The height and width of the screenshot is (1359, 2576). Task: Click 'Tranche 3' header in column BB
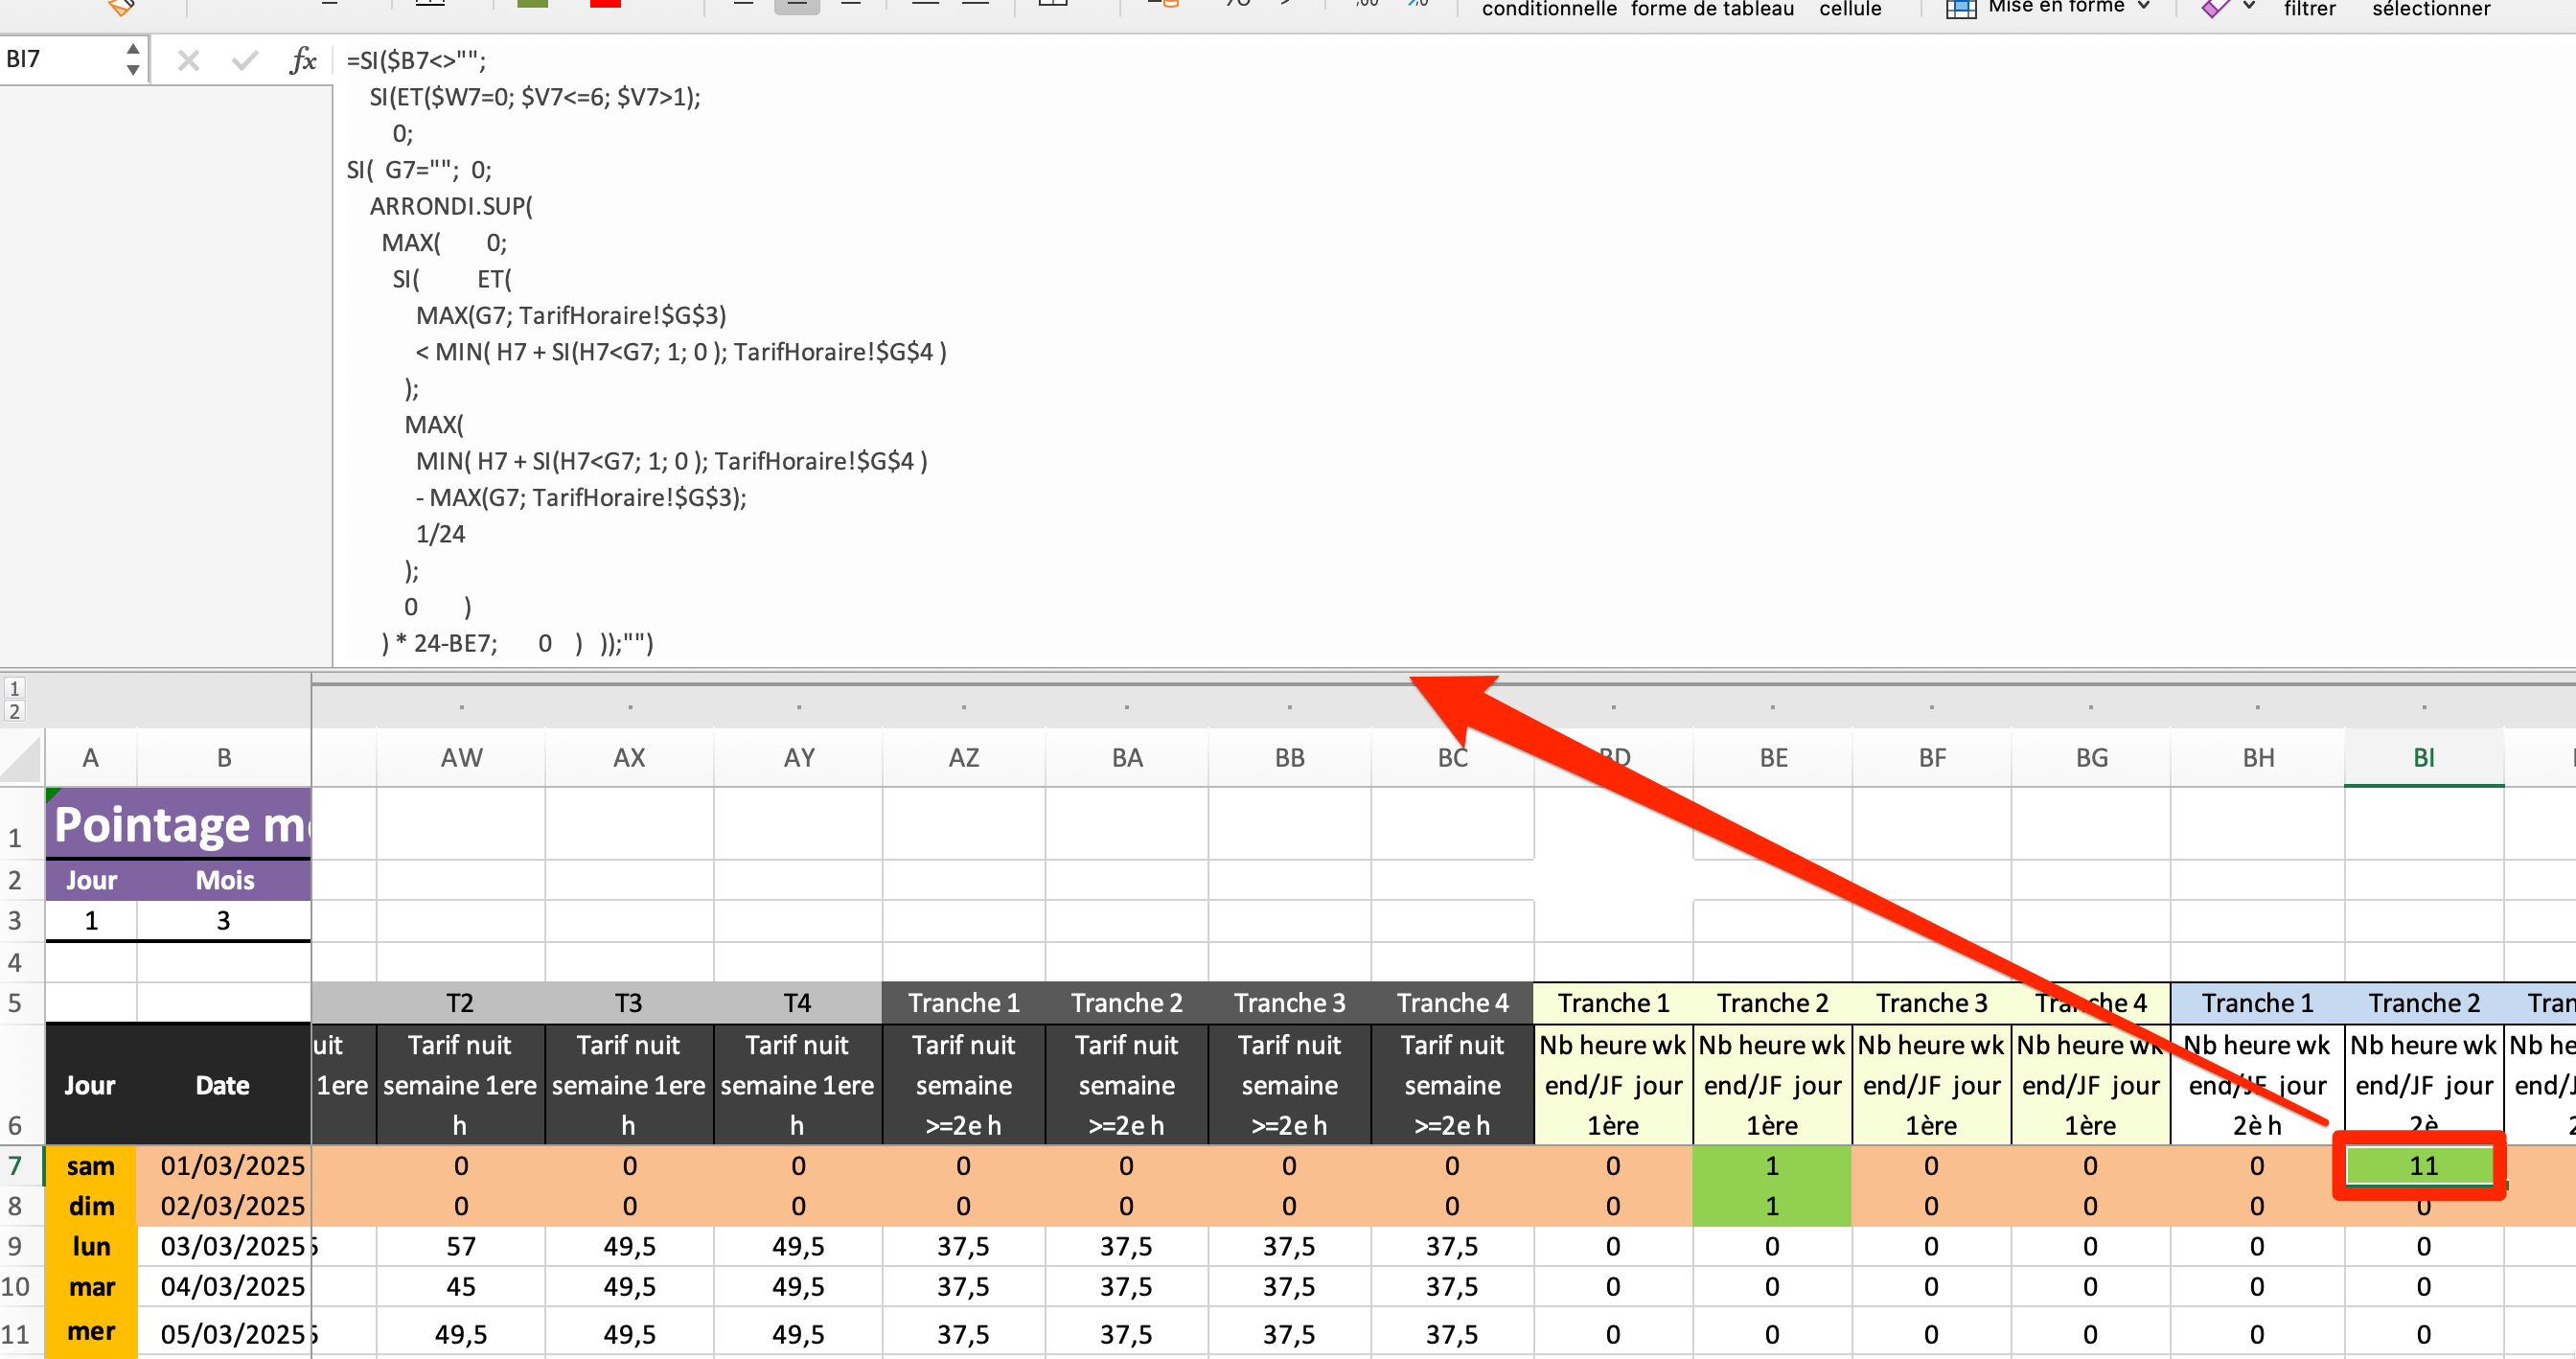pyautogui.click(x=1290, y=1003)
